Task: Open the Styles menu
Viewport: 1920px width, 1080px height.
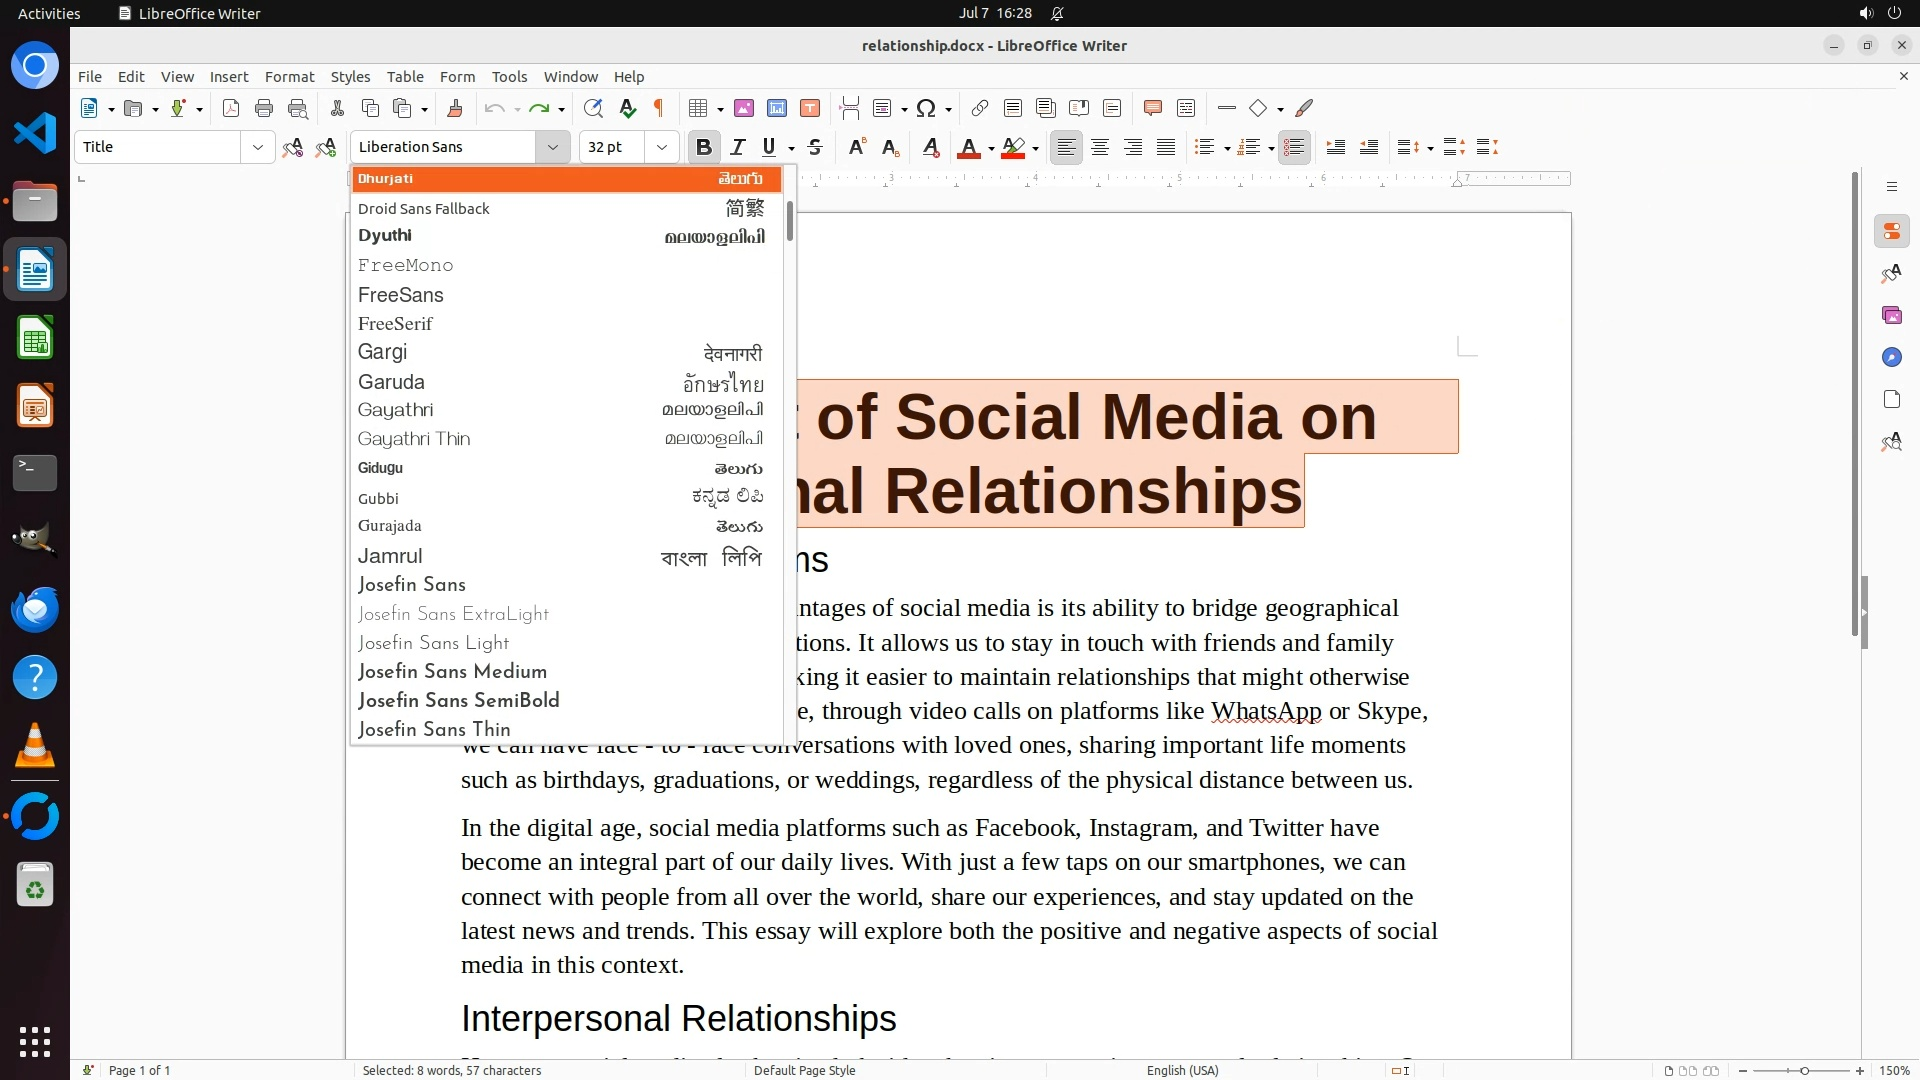Action: pyautogui.click(x=350, y=77)
